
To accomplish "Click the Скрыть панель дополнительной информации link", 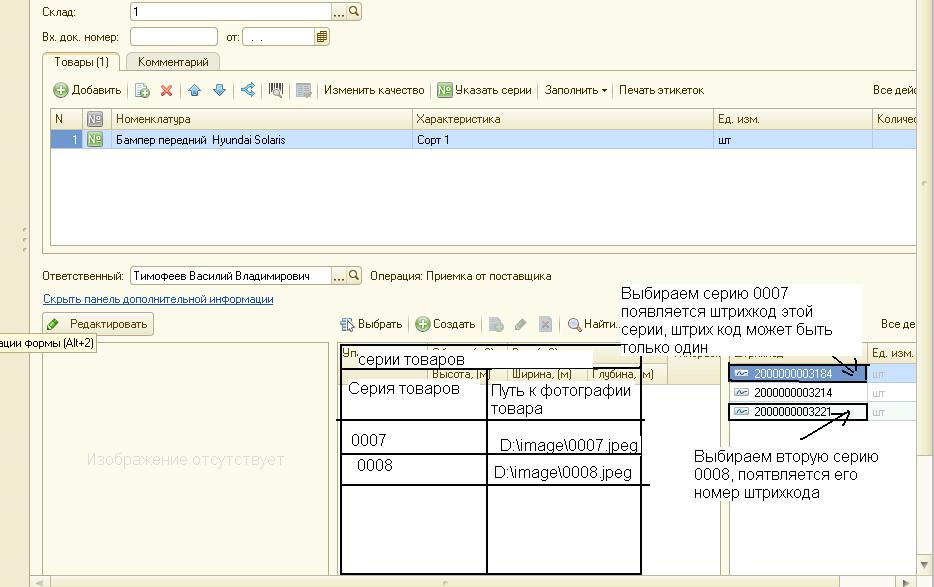I will (x=158, y=299).
